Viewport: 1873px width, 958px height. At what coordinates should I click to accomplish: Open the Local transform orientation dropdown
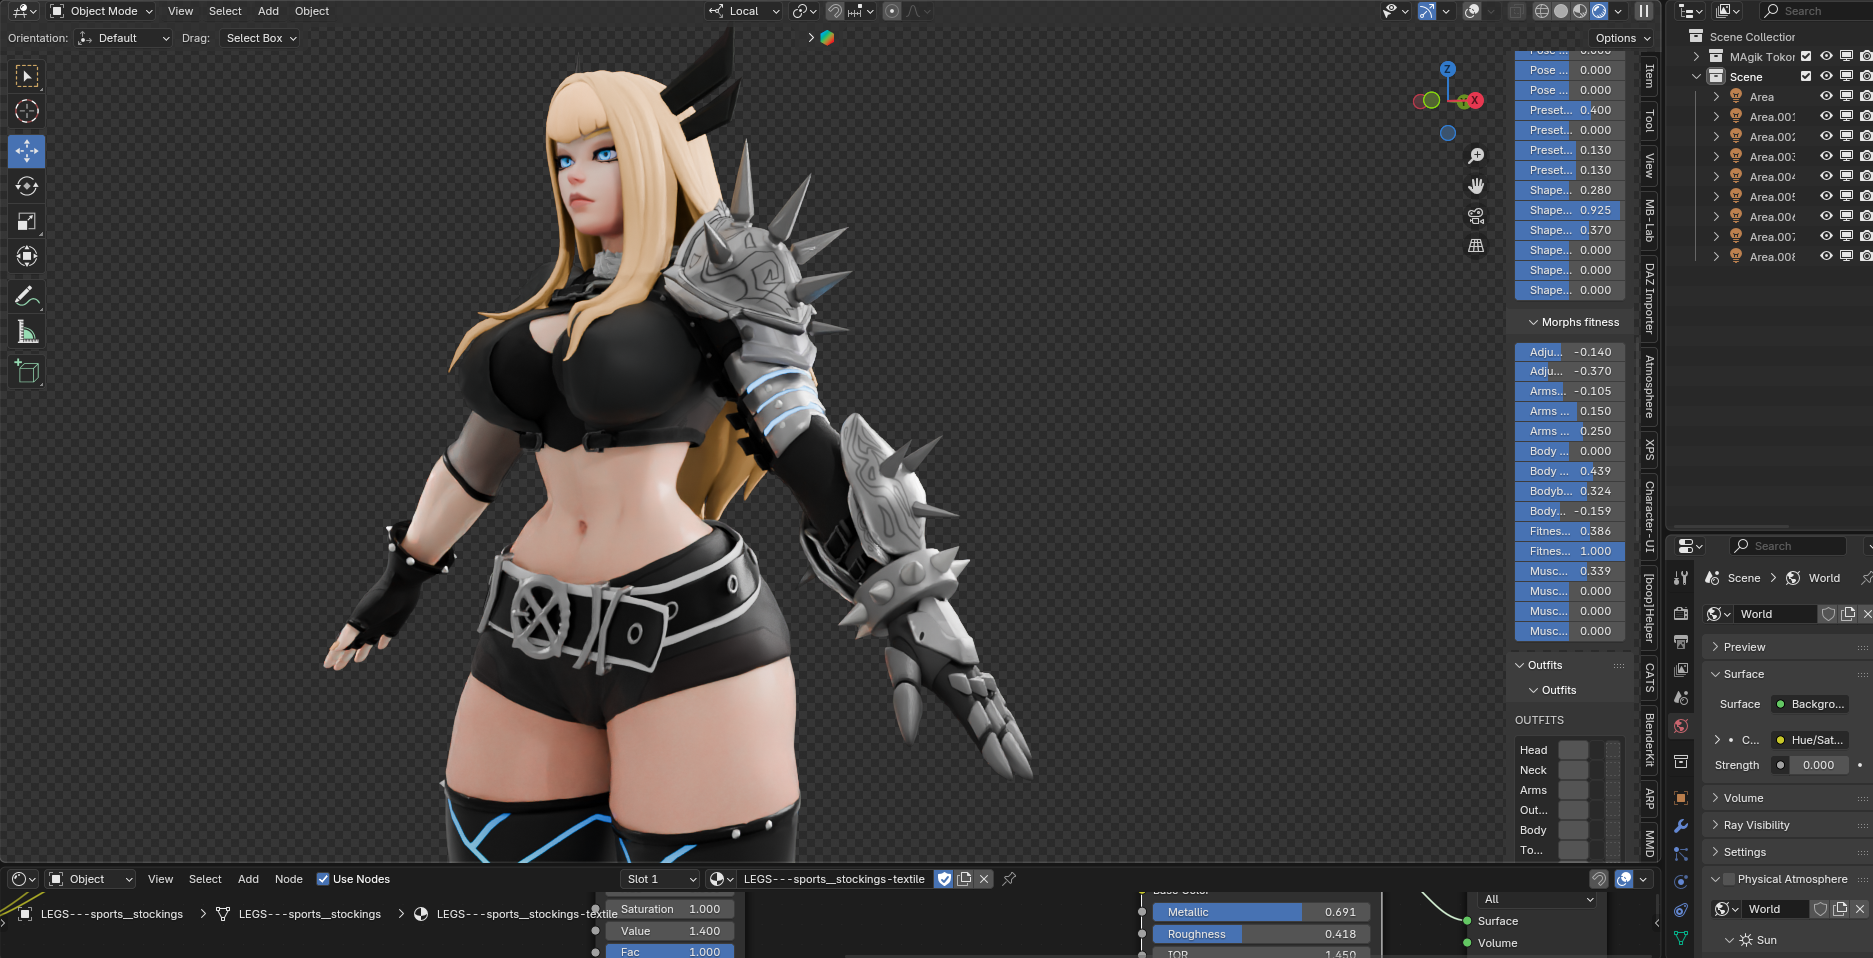744,11
